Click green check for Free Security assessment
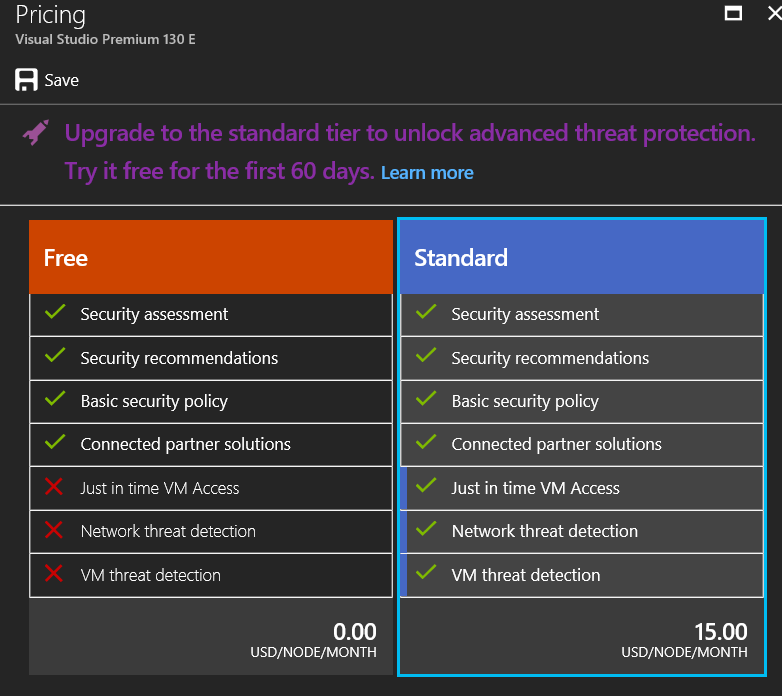Screen dimensions: 782x696 55,313
